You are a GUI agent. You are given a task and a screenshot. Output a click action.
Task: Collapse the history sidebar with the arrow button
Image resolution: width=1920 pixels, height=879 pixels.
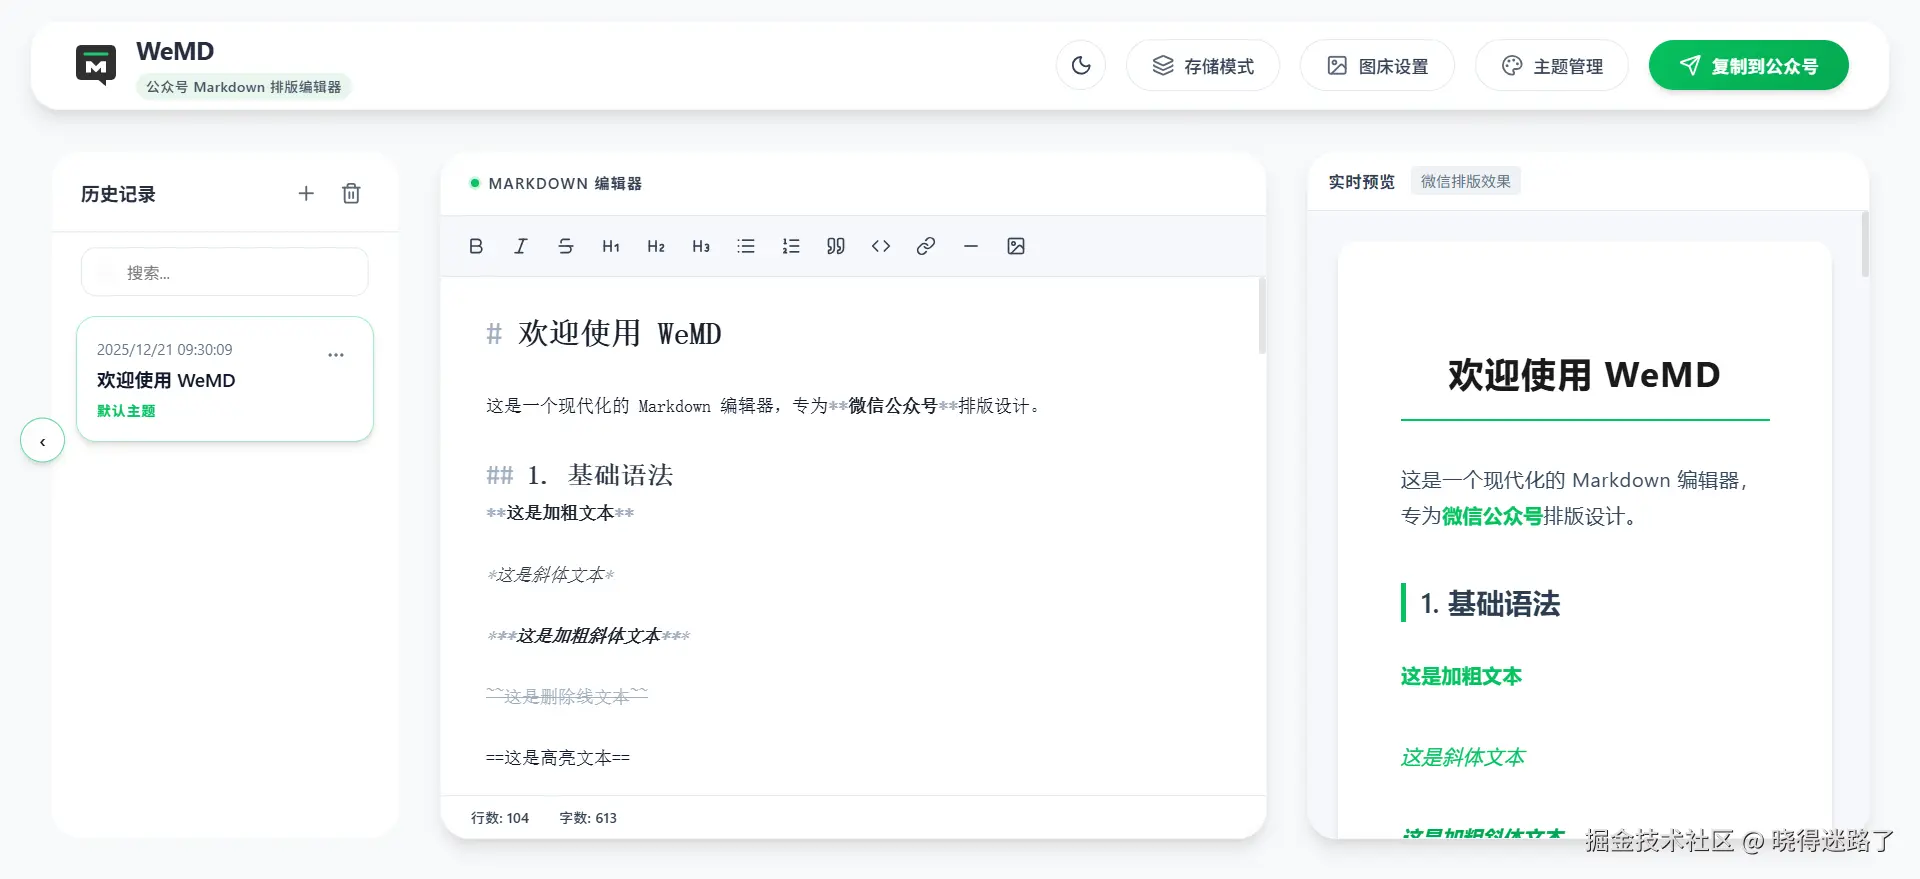pyautogui.click(x=42, y=440)
